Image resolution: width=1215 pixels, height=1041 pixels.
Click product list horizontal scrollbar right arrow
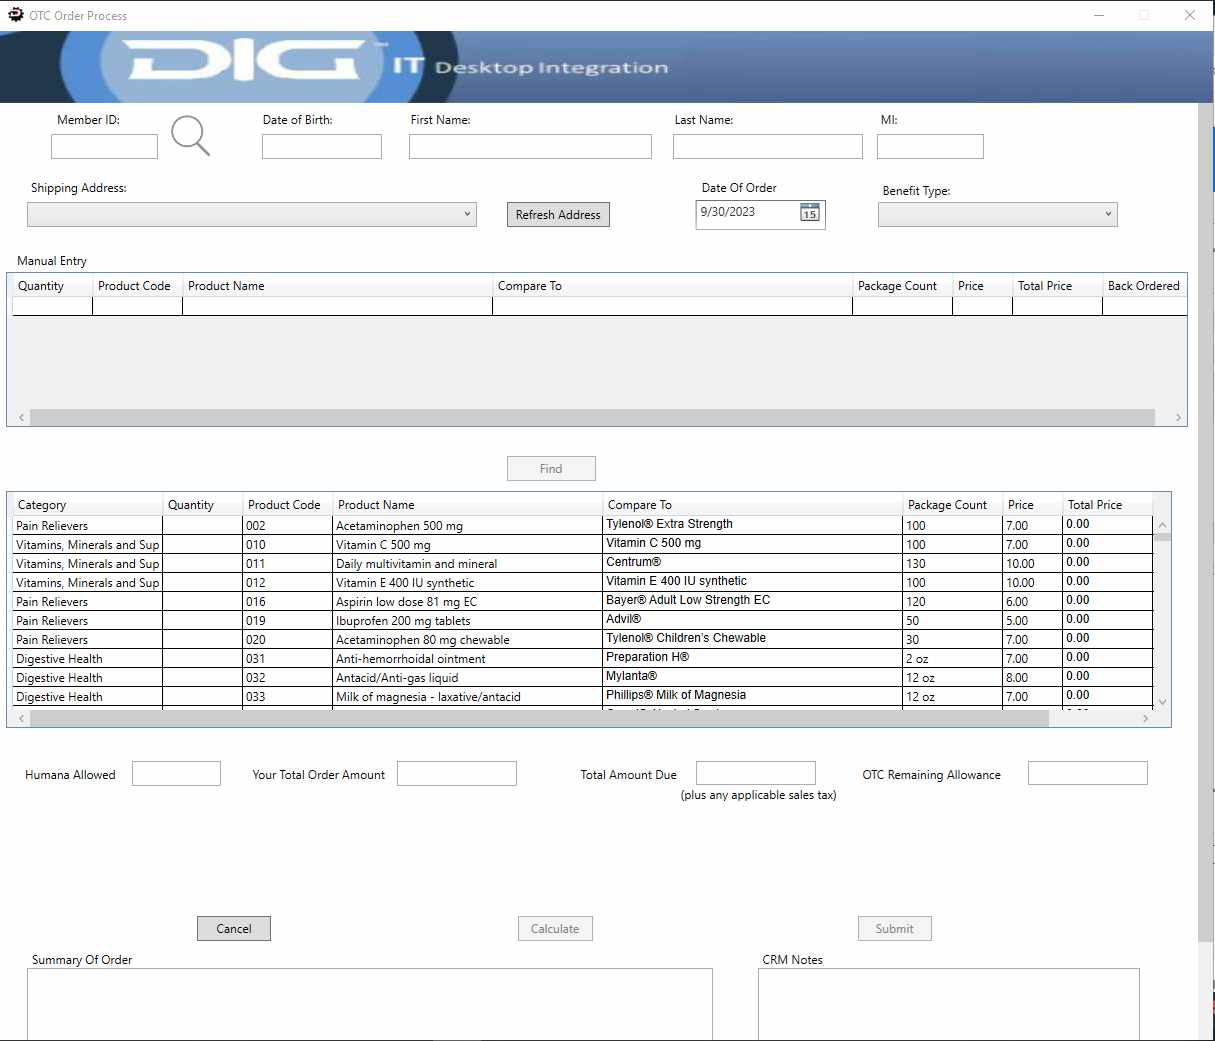(x=1145, y=718)
